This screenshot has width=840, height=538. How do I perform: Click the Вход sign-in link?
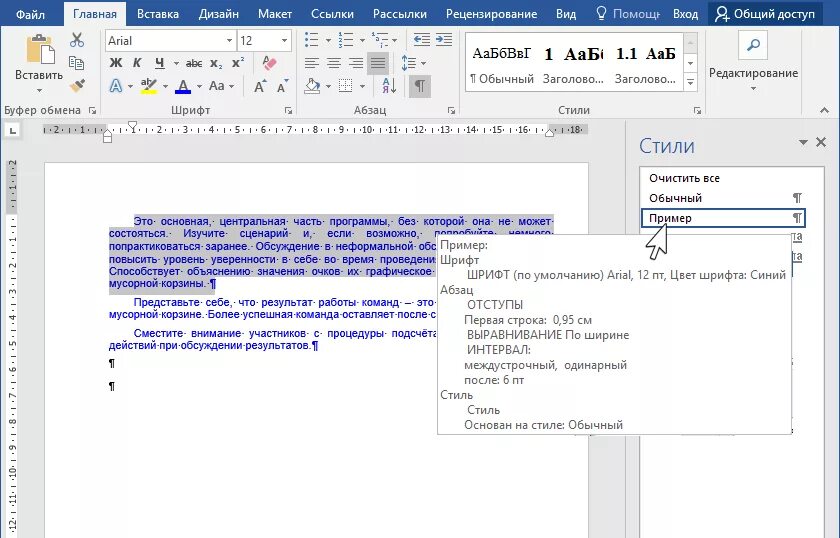point(685,13)
